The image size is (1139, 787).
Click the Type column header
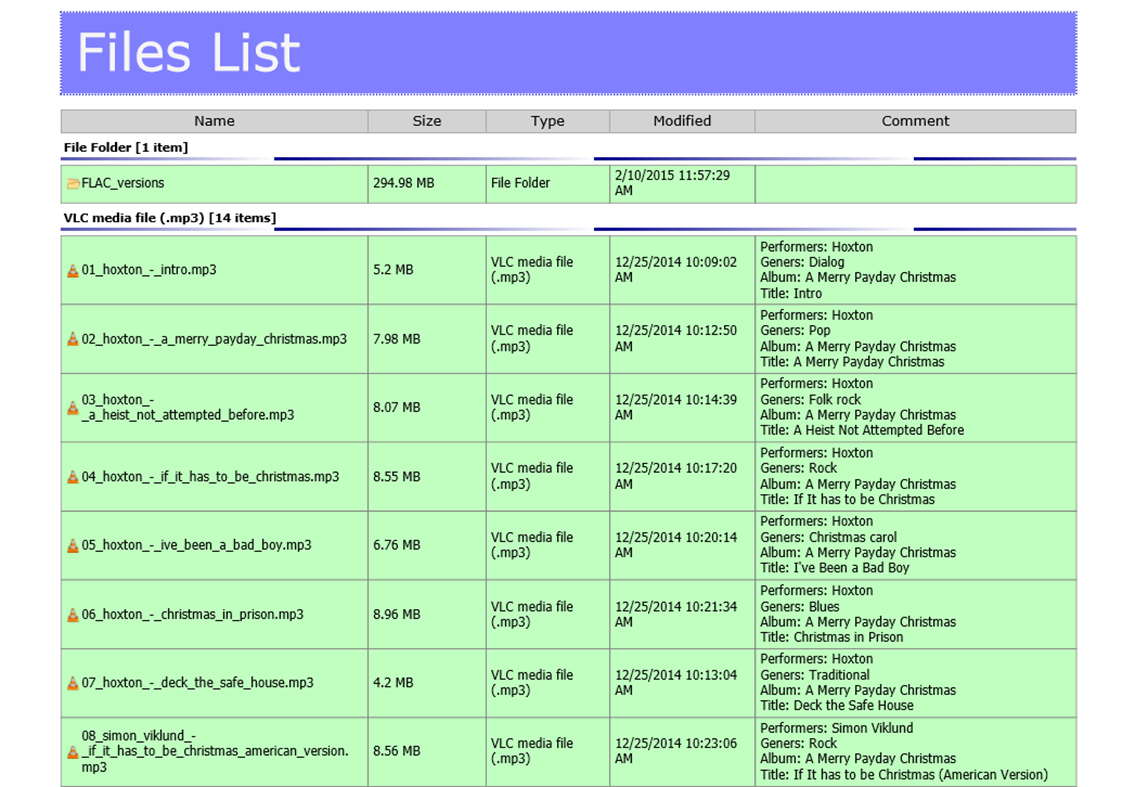pyautogui.click(x=547, y=121)
